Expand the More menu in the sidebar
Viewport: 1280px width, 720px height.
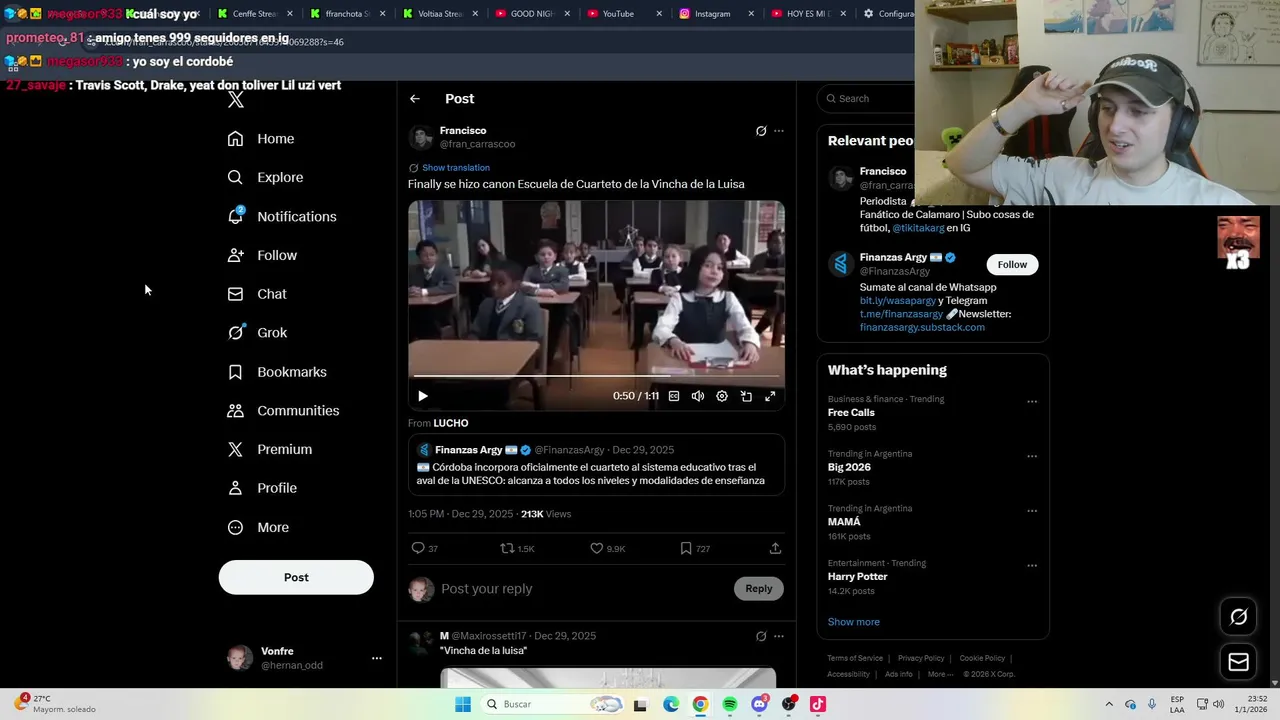(258, 528)
